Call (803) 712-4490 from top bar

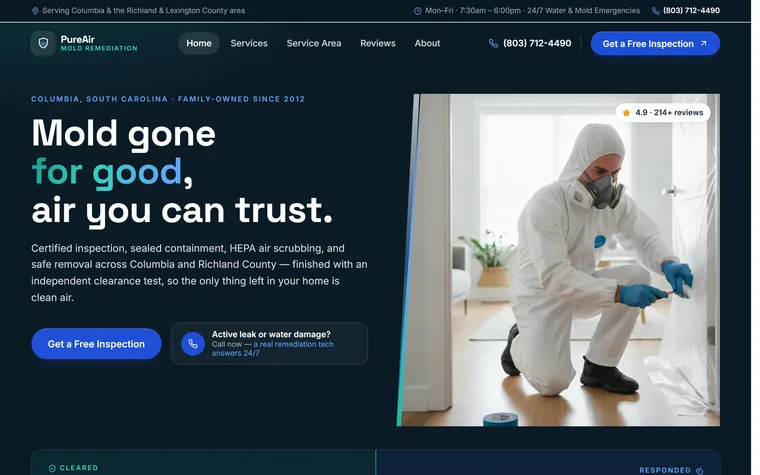pos(691,11)
